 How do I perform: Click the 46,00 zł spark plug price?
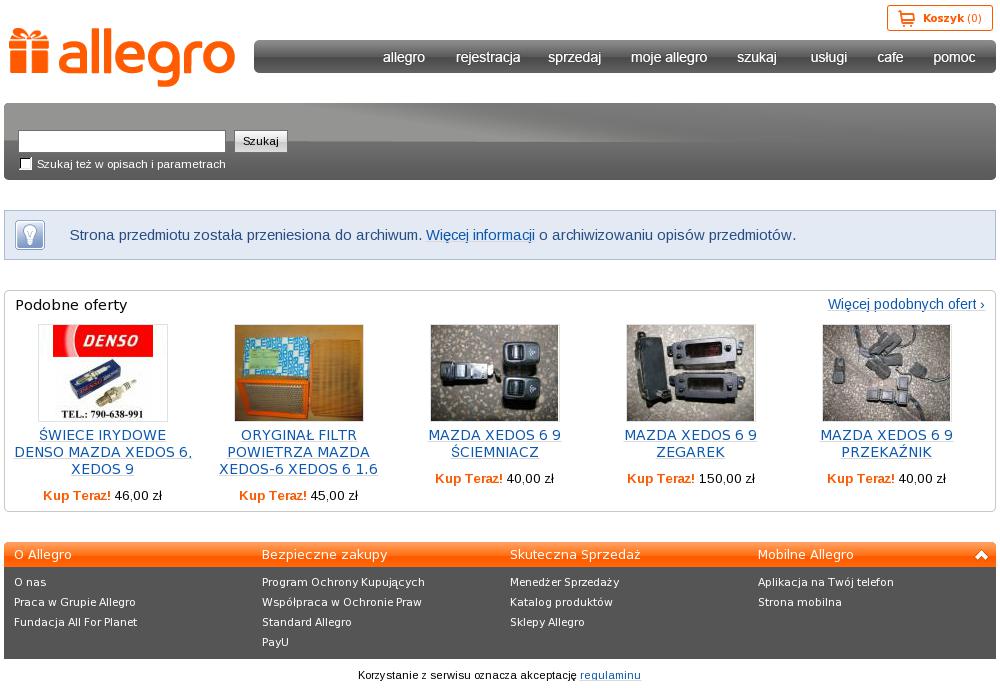pos(138,496)
